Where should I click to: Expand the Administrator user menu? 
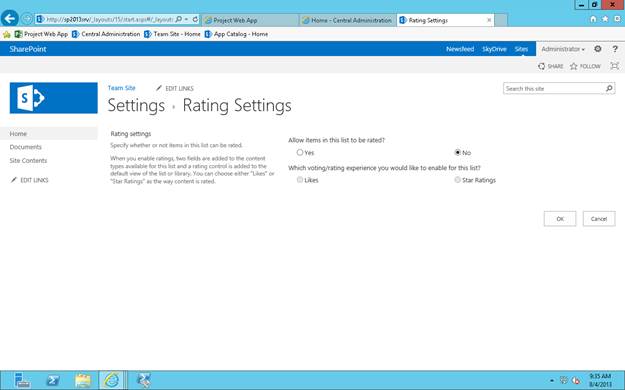[x=563, y=49]
